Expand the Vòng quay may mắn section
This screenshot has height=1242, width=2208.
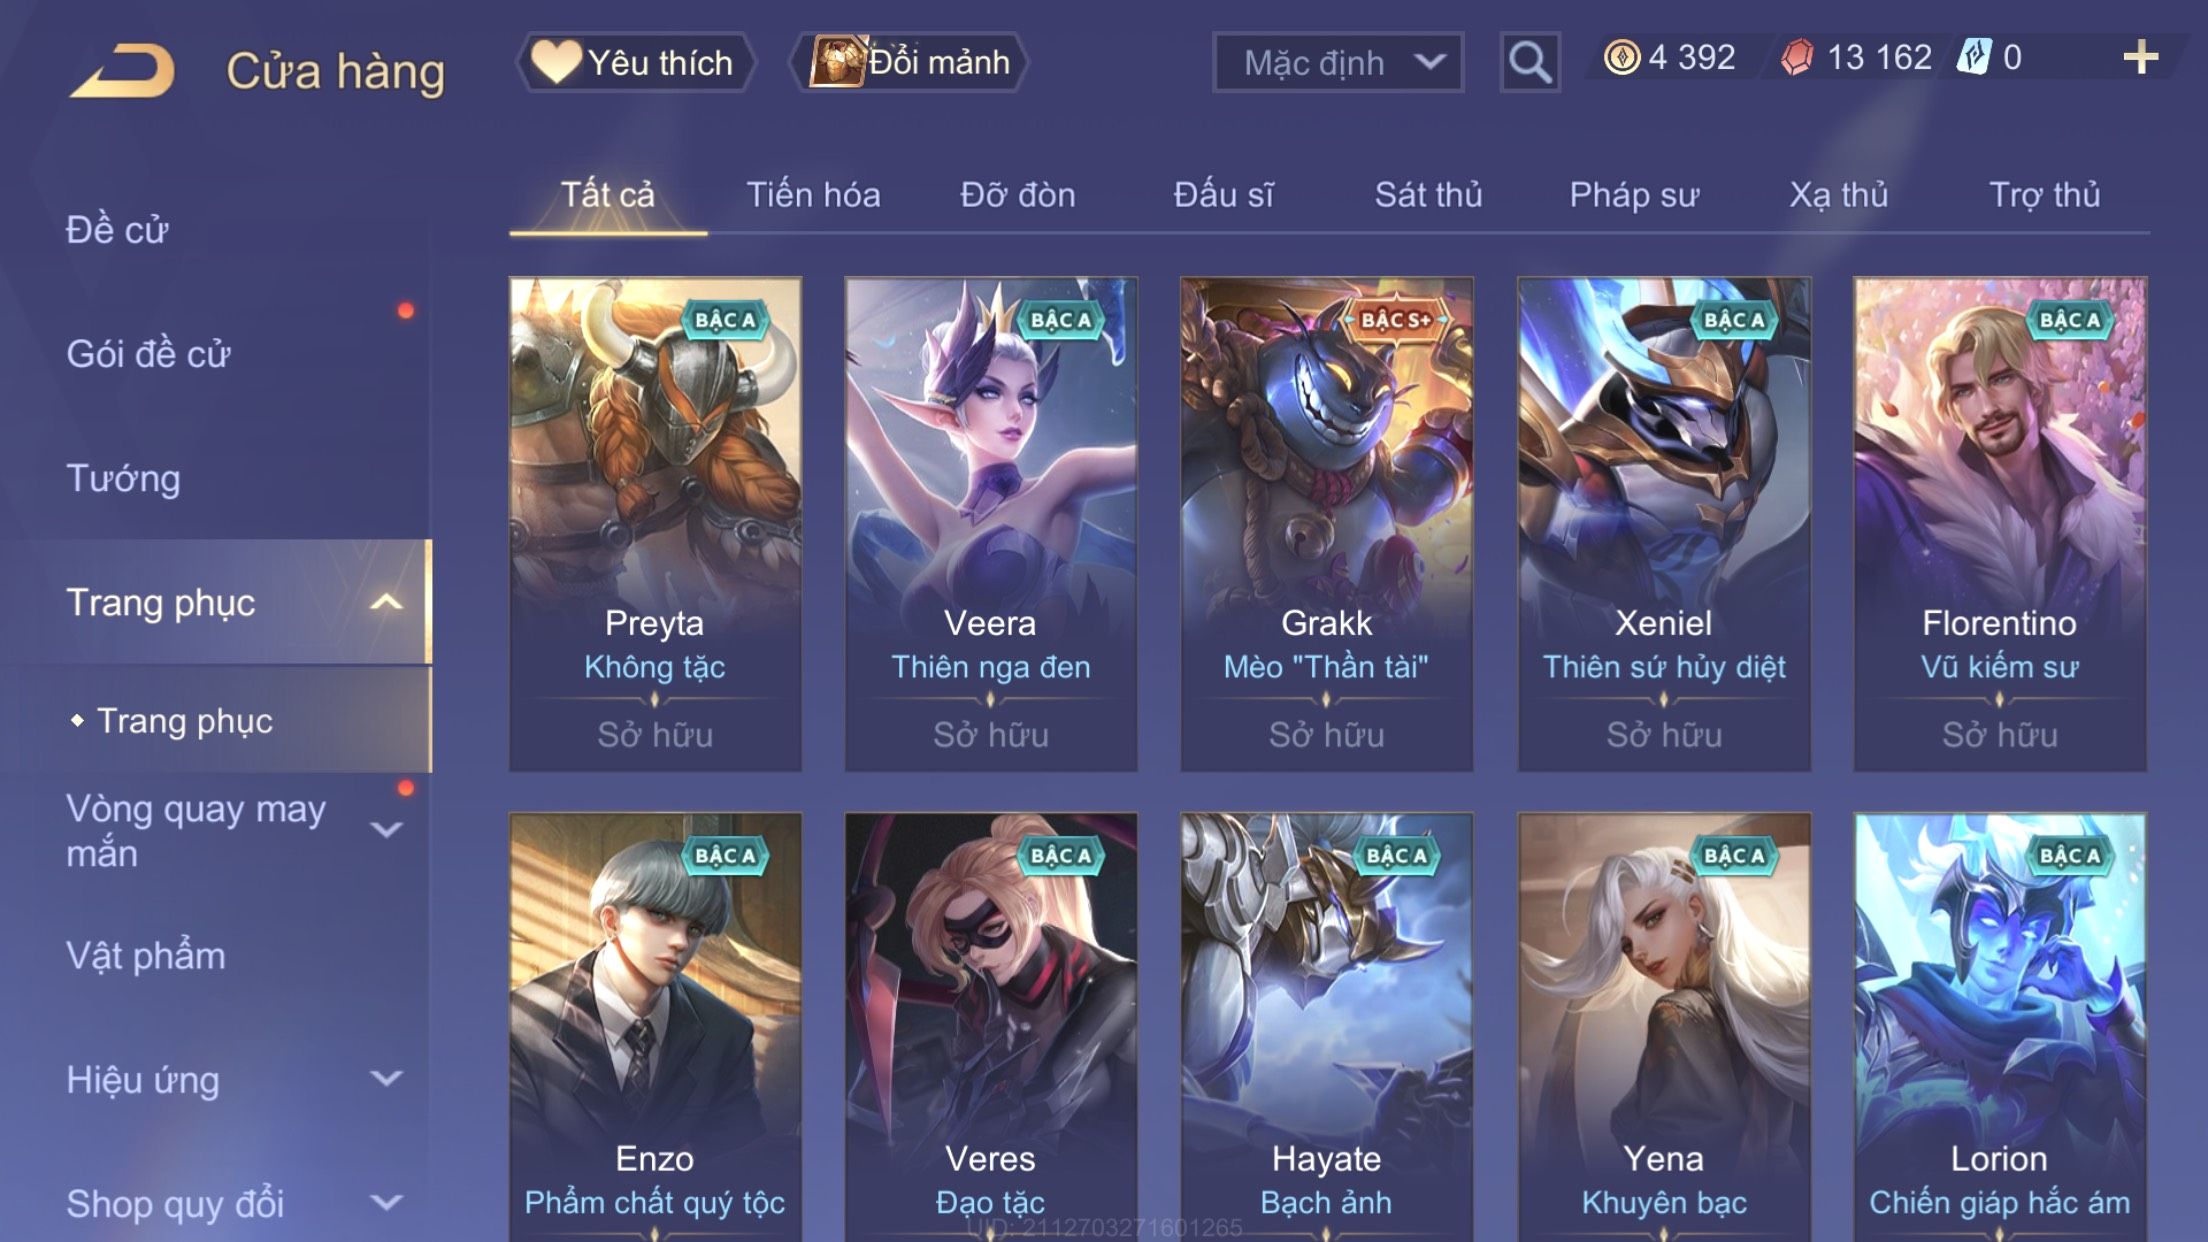pos(386,829)
